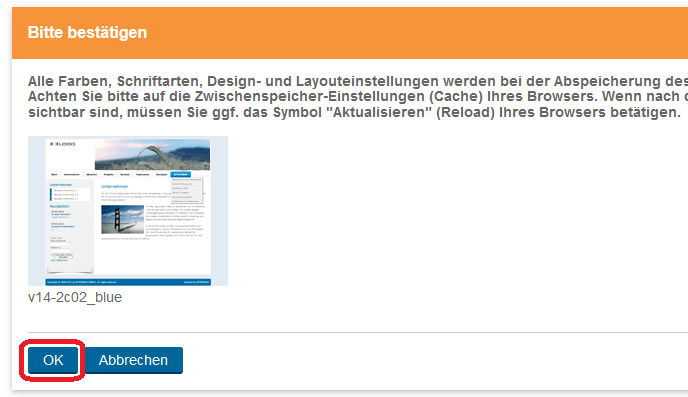Click the Neuigkeiten sidebar heading in preview
The image size is (688, 397).
pyautogui.click(x=59, y=206)
